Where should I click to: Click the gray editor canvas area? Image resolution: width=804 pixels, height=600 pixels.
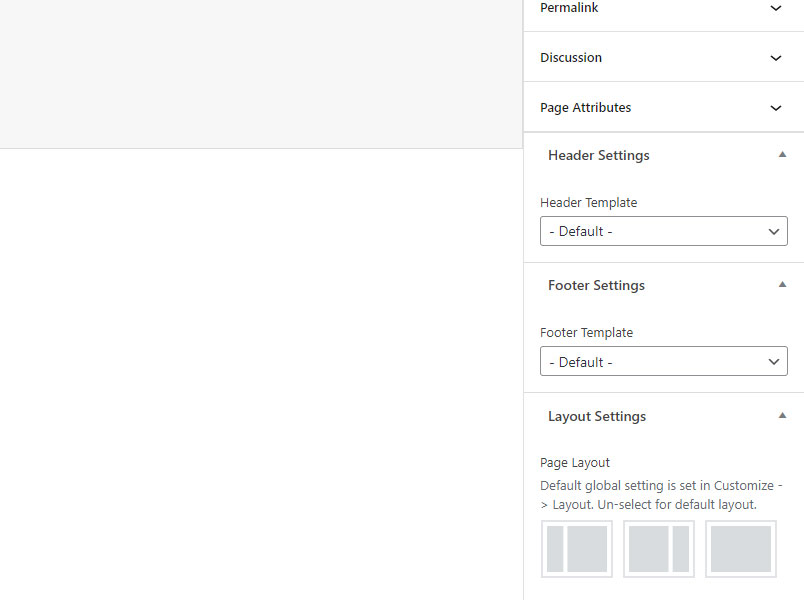pos(261,74)
